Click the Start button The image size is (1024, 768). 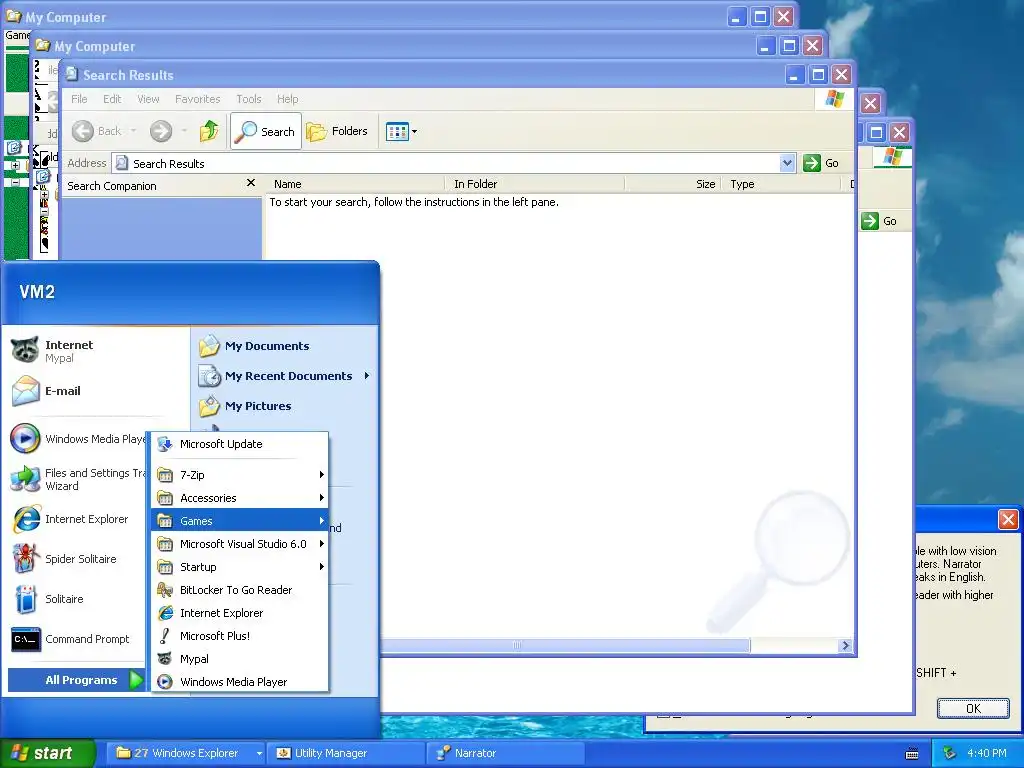coord(48,753)
